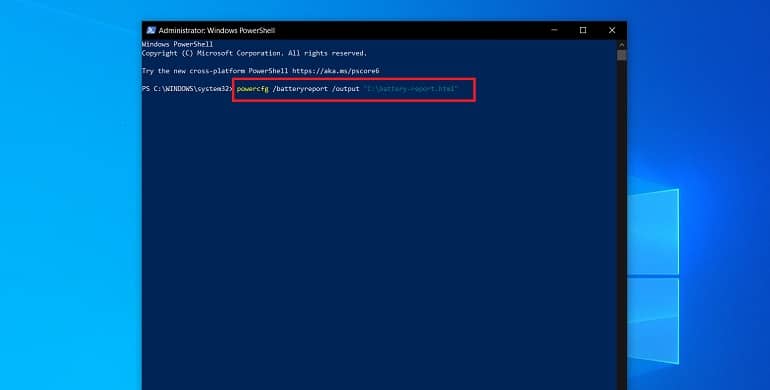Click the 'powercfg' command word
This screenshot has width=770, height=390.
pos(252,89)
